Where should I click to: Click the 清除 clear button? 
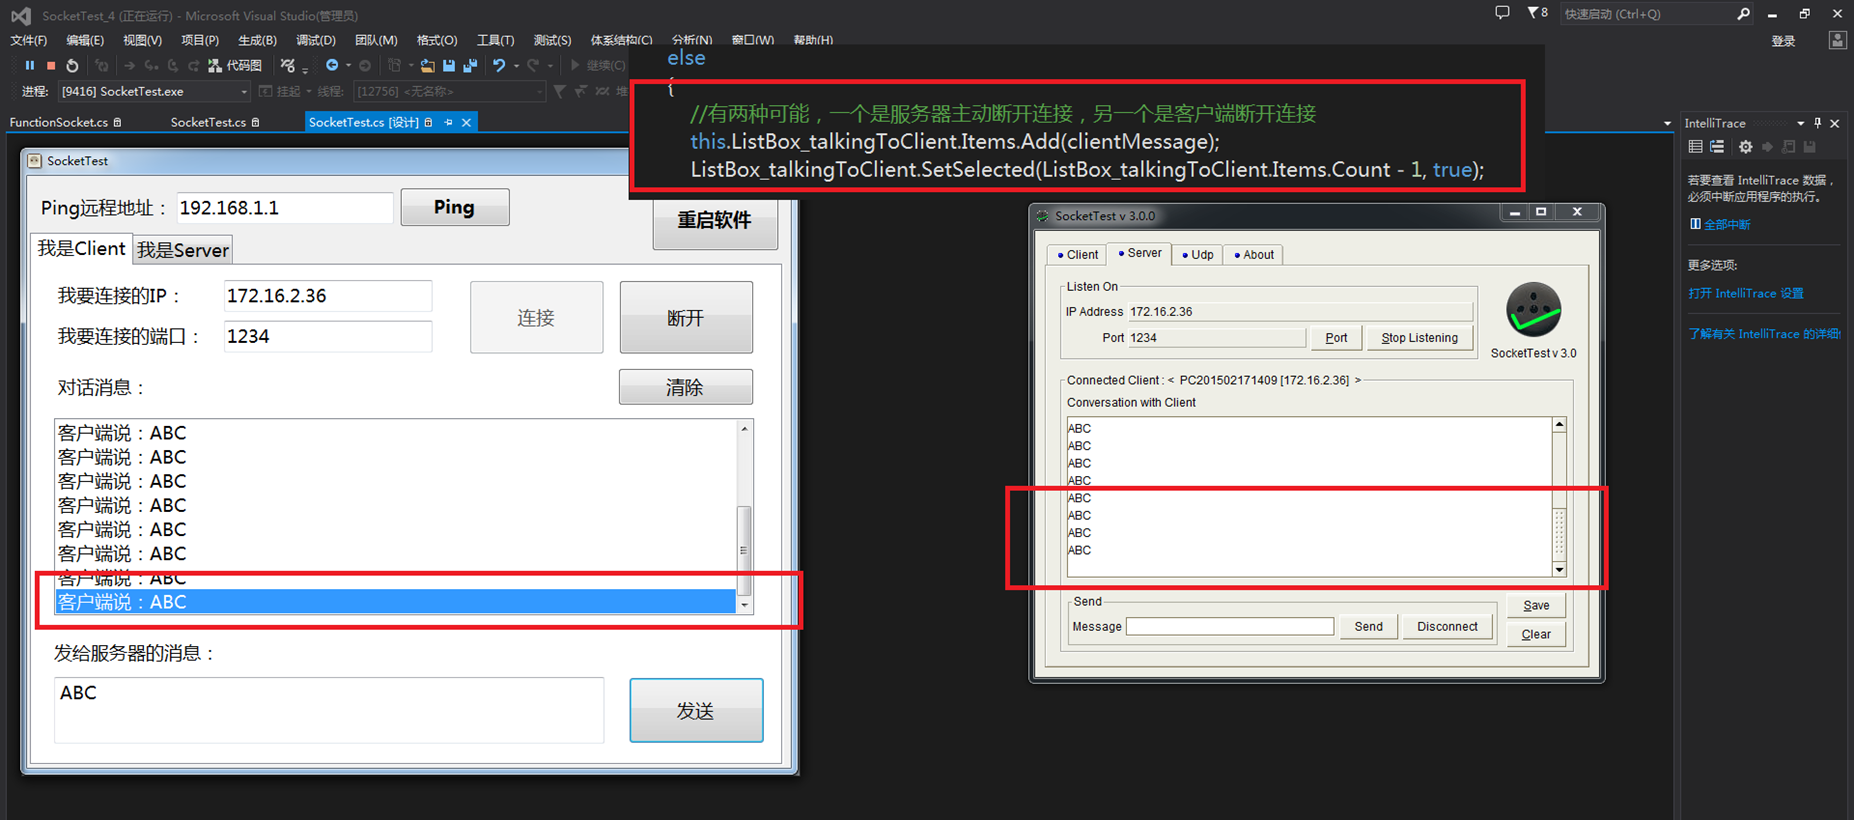[685, 387]
